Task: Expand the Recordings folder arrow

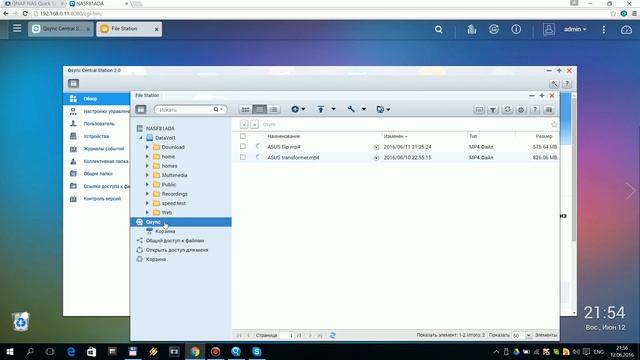Action: click(147, 194)
